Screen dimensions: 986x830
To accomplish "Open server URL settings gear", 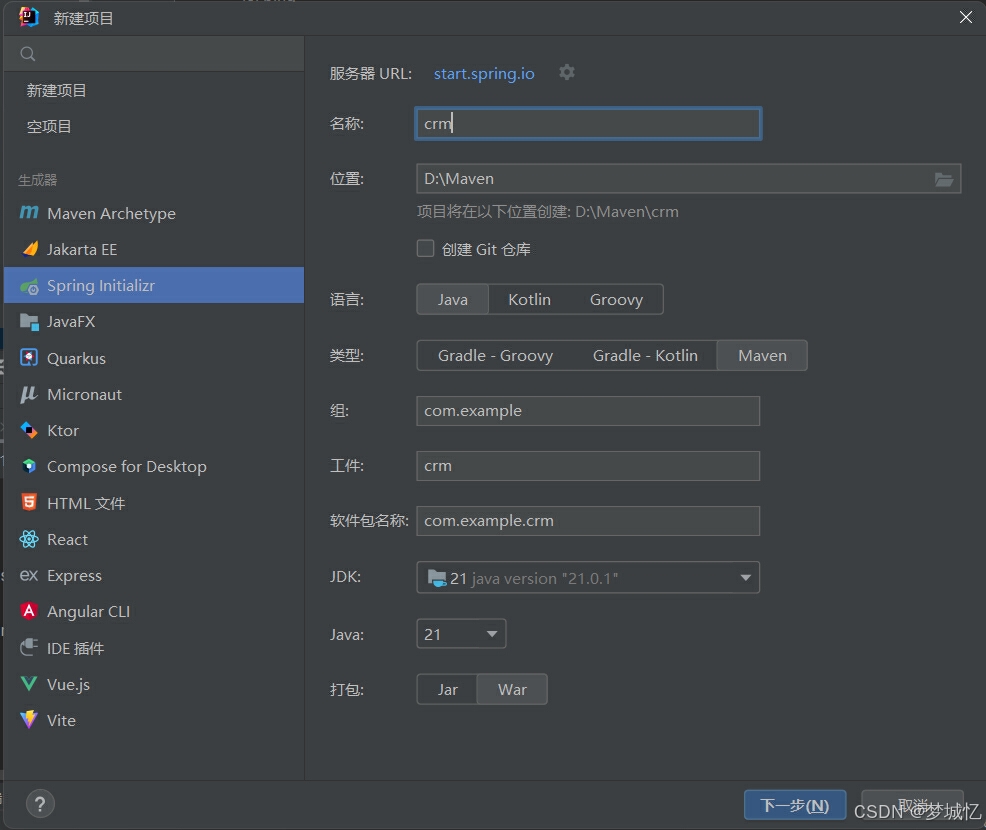I will pos(567,72).
